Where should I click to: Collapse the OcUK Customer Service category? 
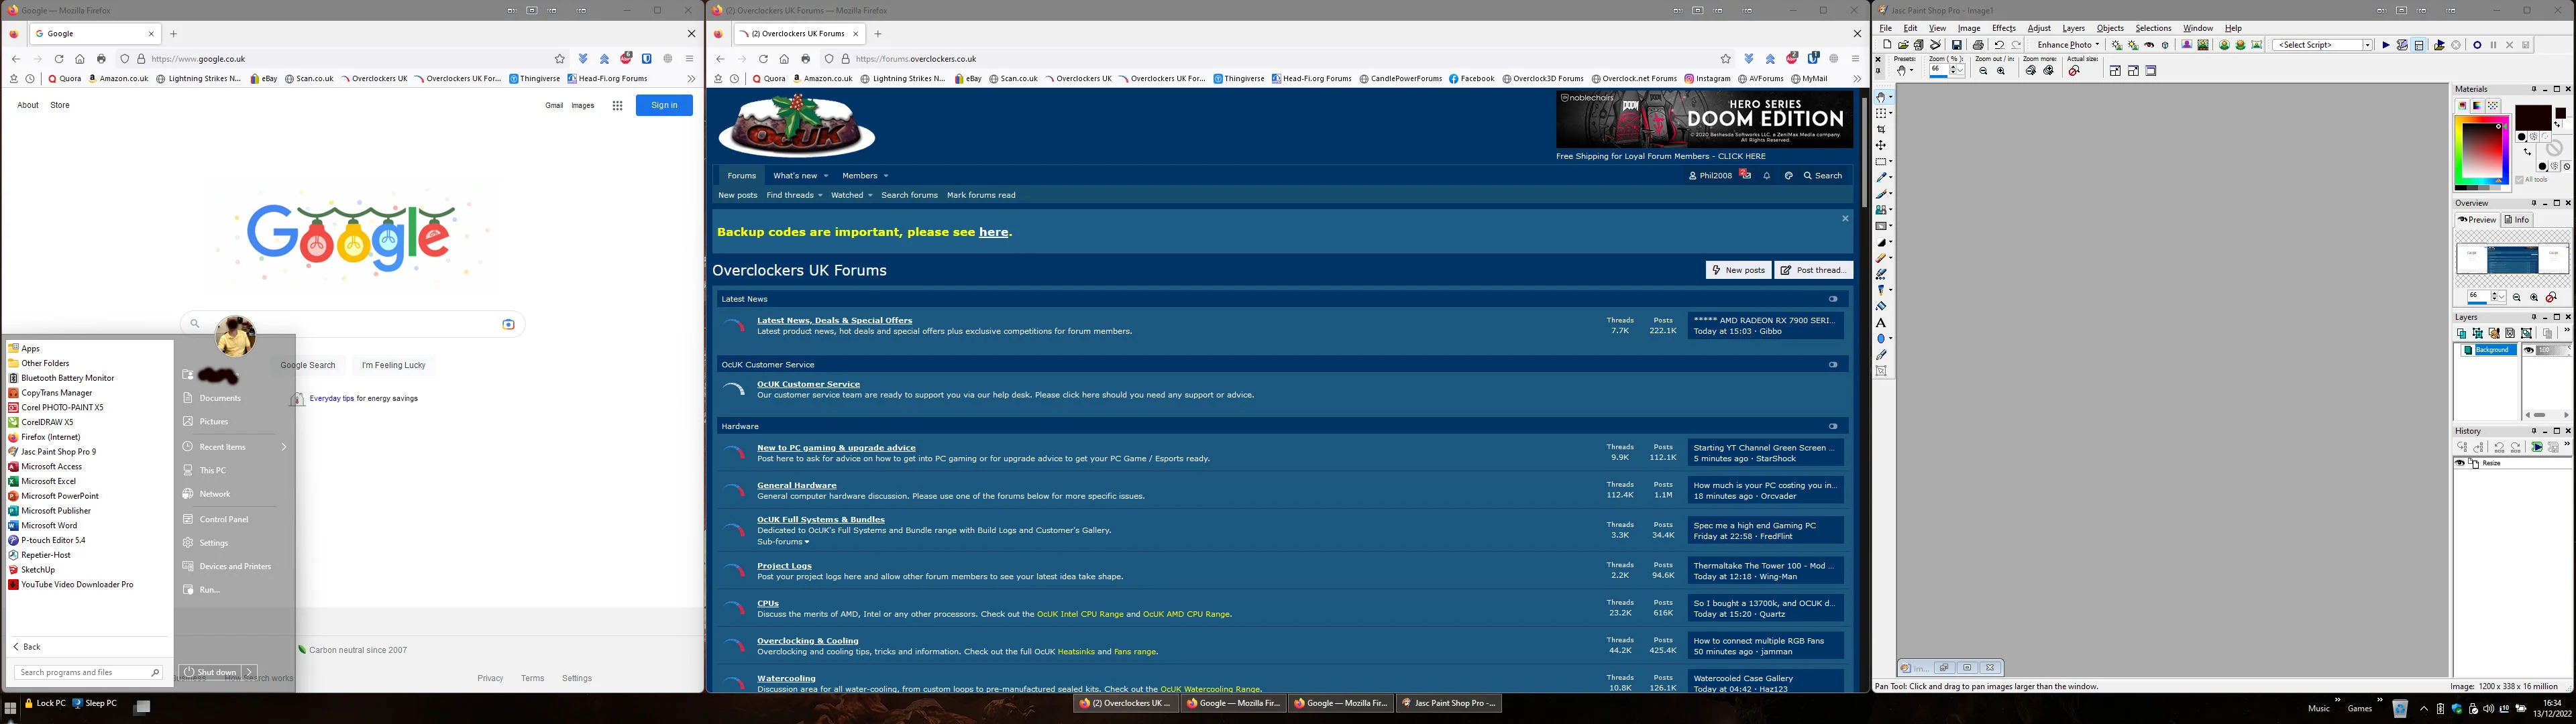1833,365
